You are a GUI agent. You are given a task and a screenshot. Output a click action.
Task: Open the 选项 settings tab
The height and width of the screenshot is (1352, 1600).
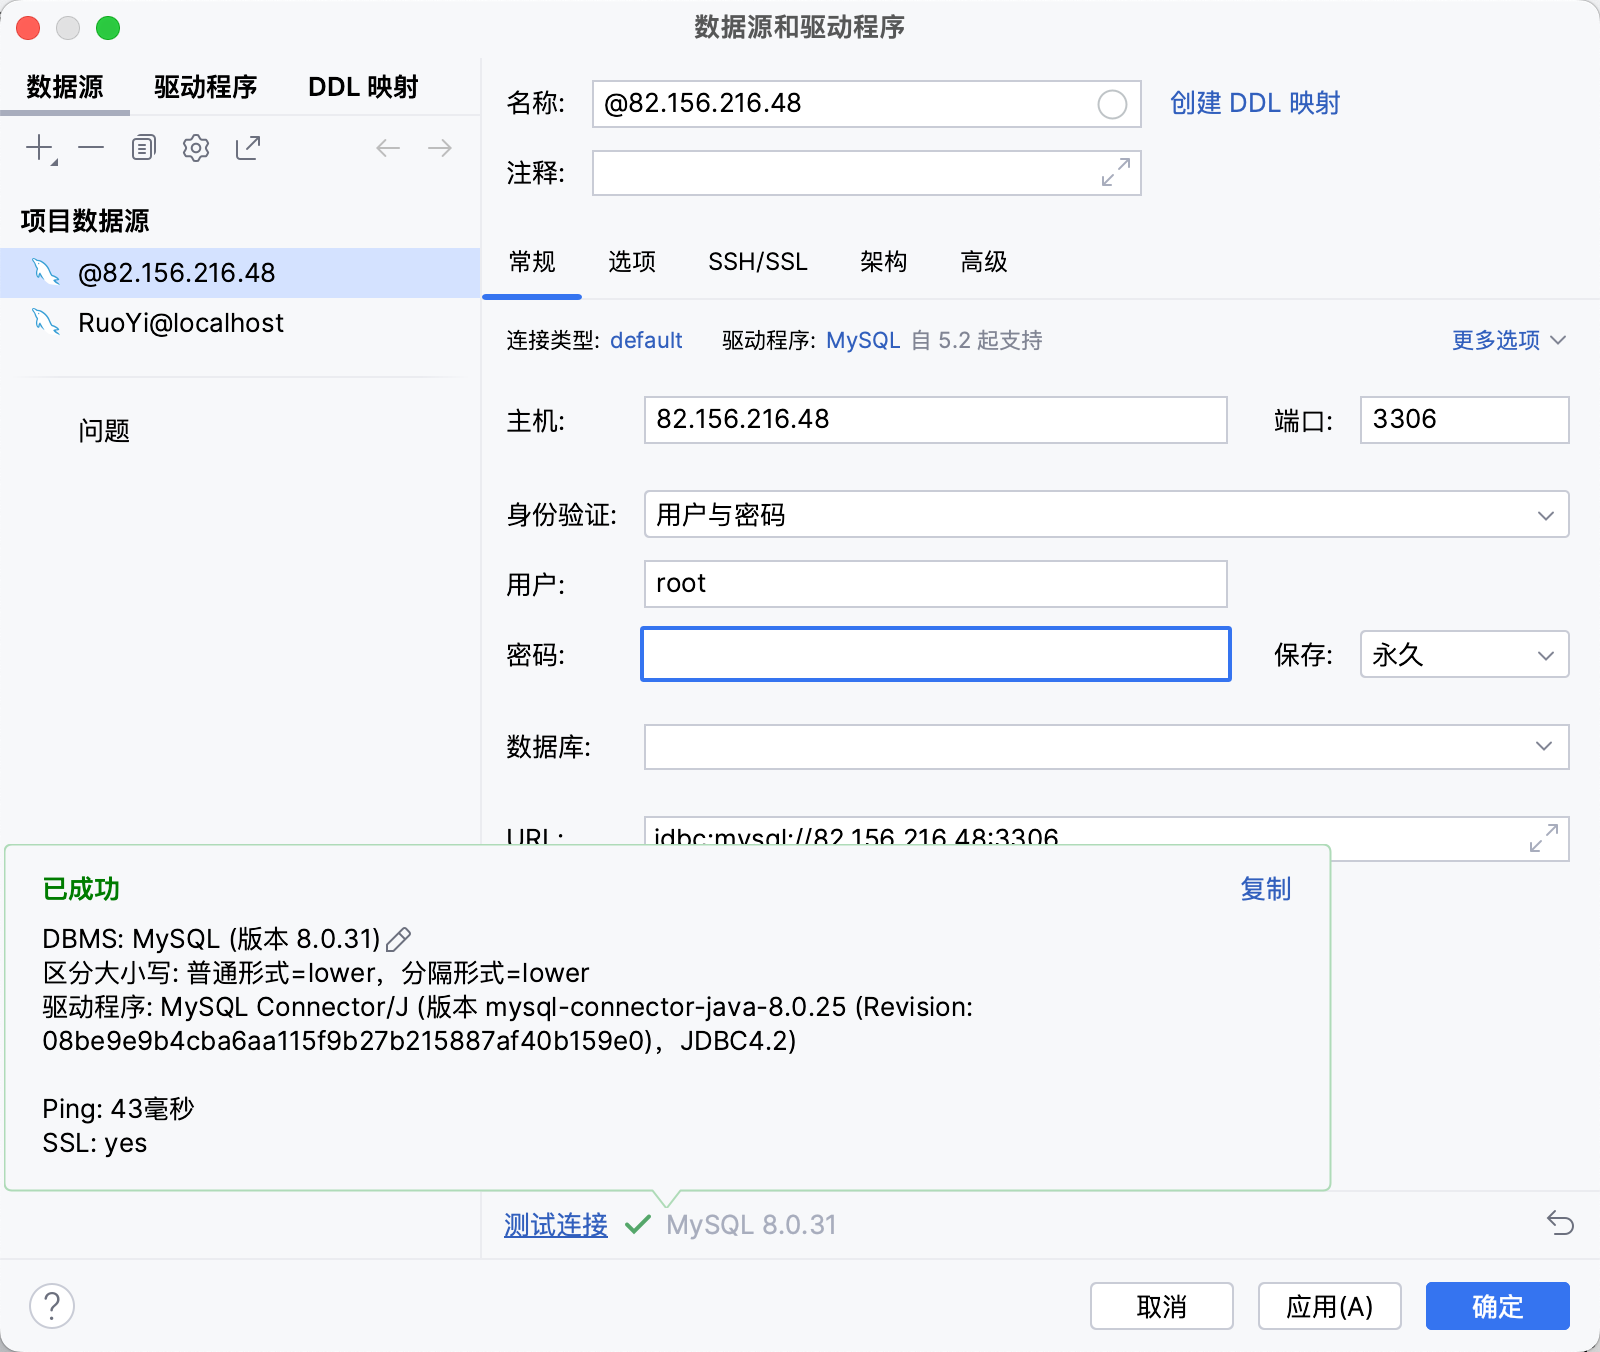click(632, 262)
